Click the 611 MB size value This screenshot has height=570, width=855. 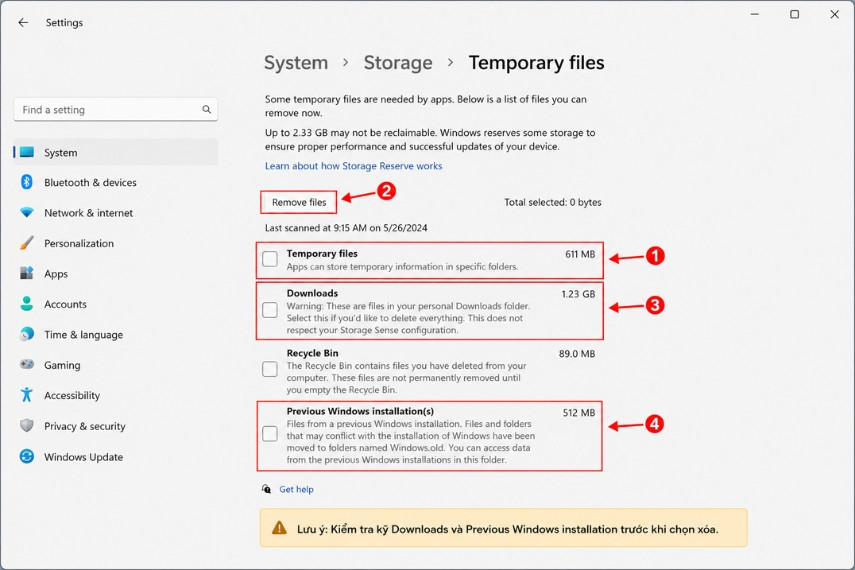580,254
